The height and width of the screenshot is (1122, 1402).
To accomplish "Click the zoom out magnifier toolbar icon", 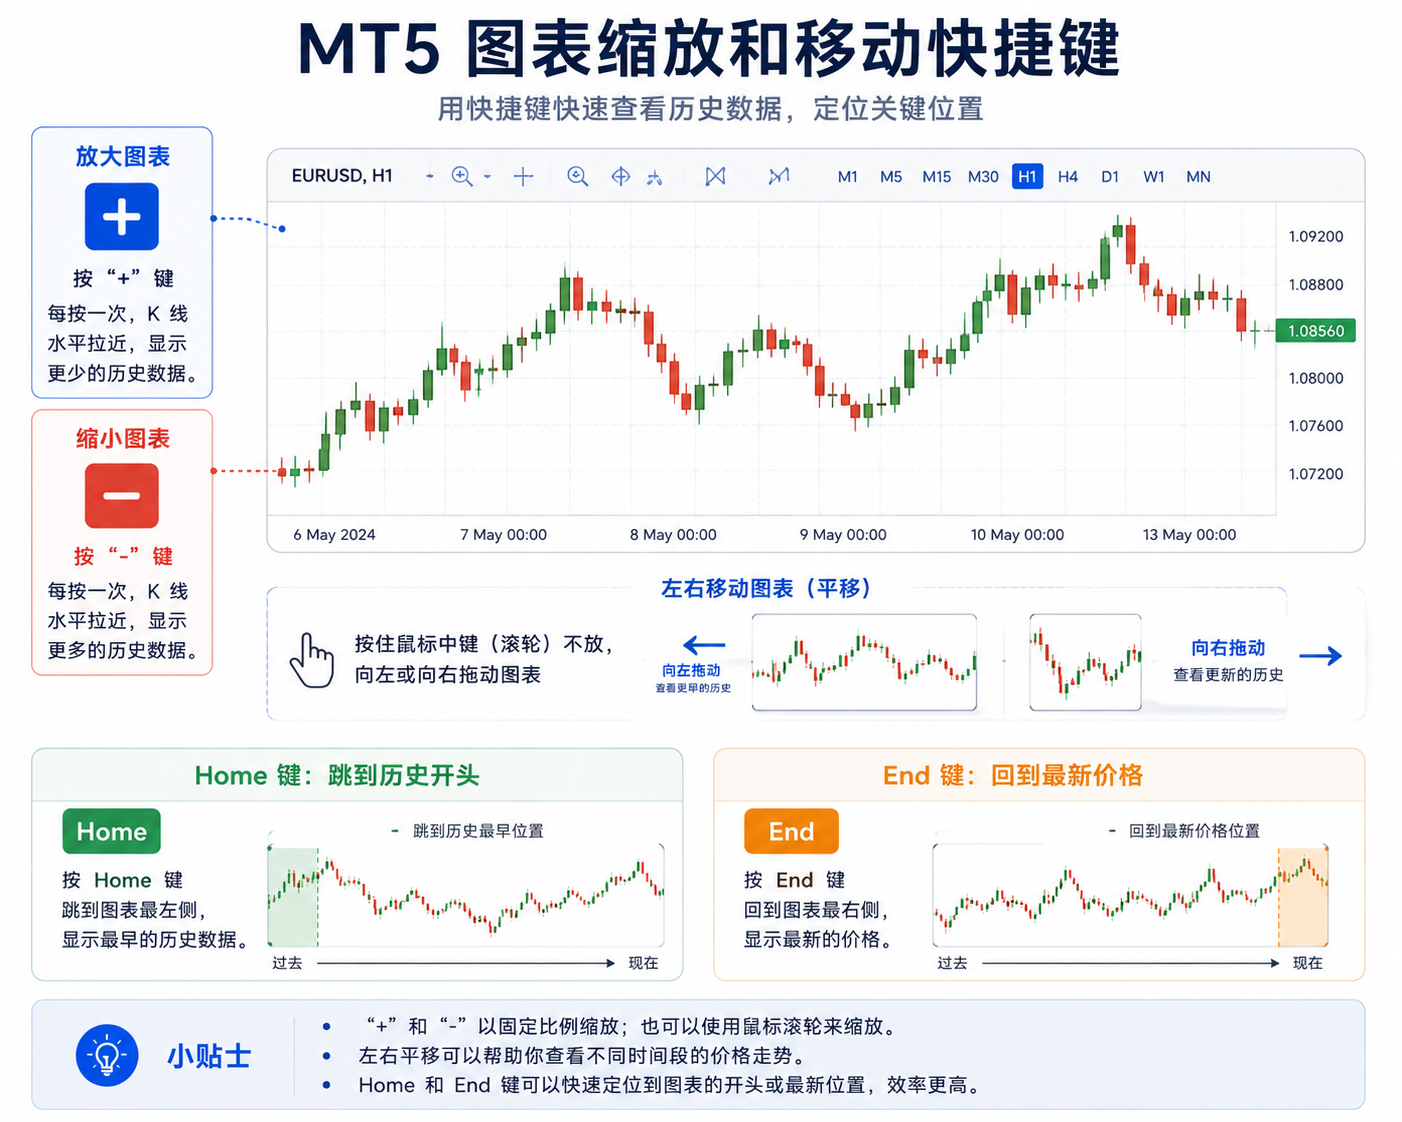I will [x=577, y=176].
